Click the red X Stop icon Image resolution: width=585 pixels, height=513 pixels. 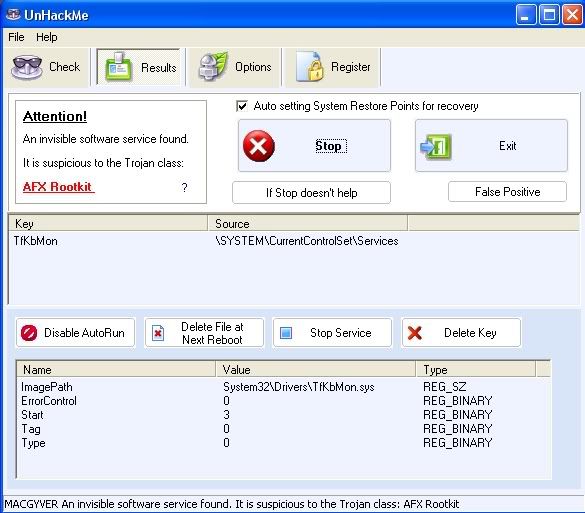point(259,146)
